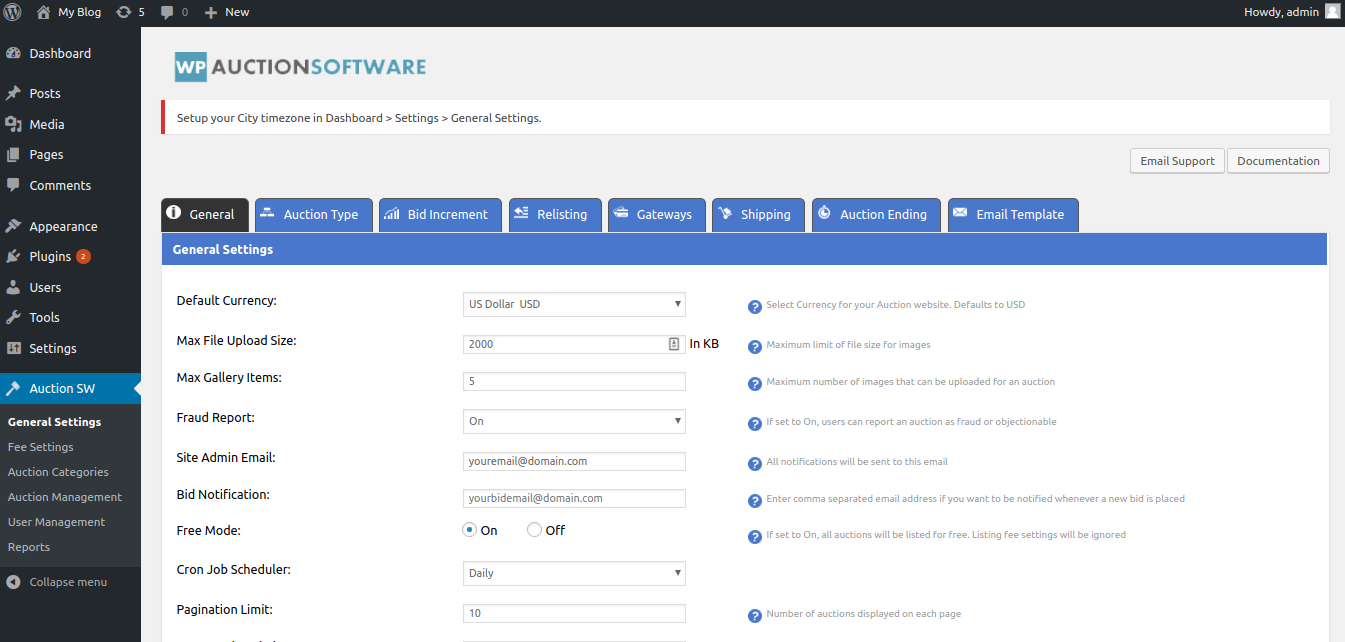This screenshot has width=1345, height=642.
Task: Open Auction Management submenu link
Action: coord(64,497)
